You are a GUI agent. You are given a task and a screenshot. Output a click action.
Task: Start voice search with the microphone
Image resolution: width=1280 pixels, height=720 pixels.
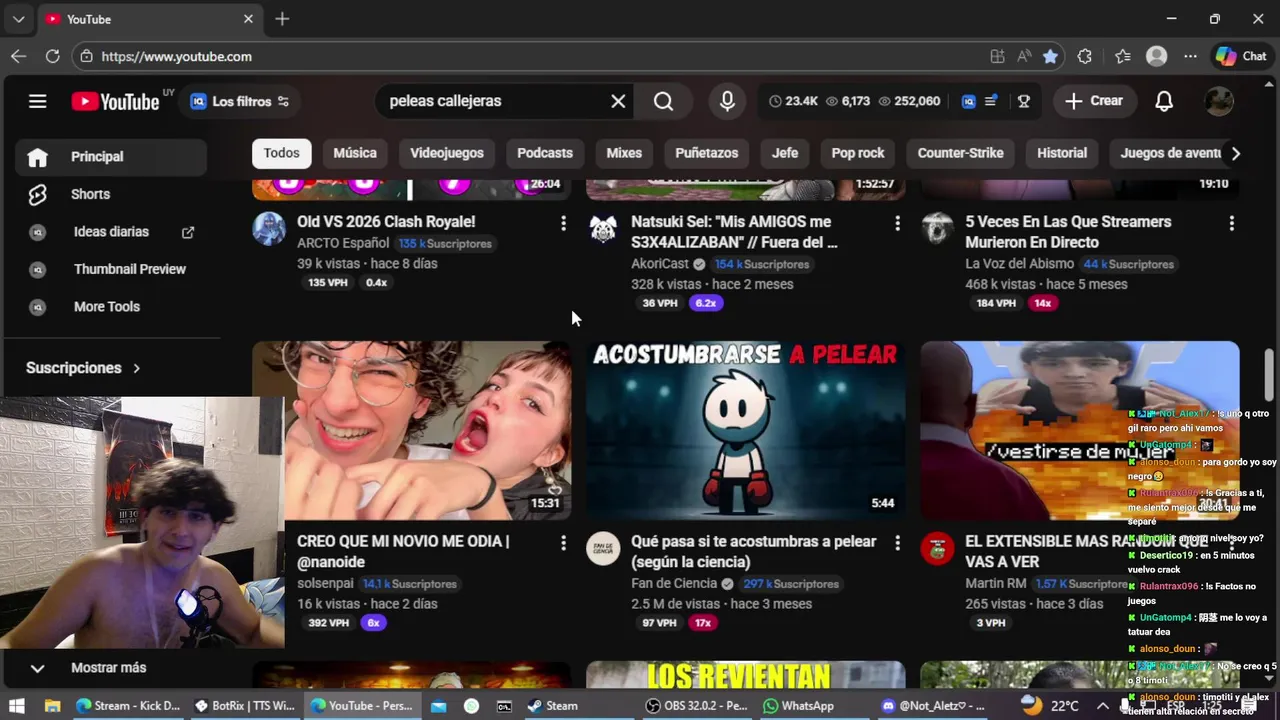click(727, 101)
